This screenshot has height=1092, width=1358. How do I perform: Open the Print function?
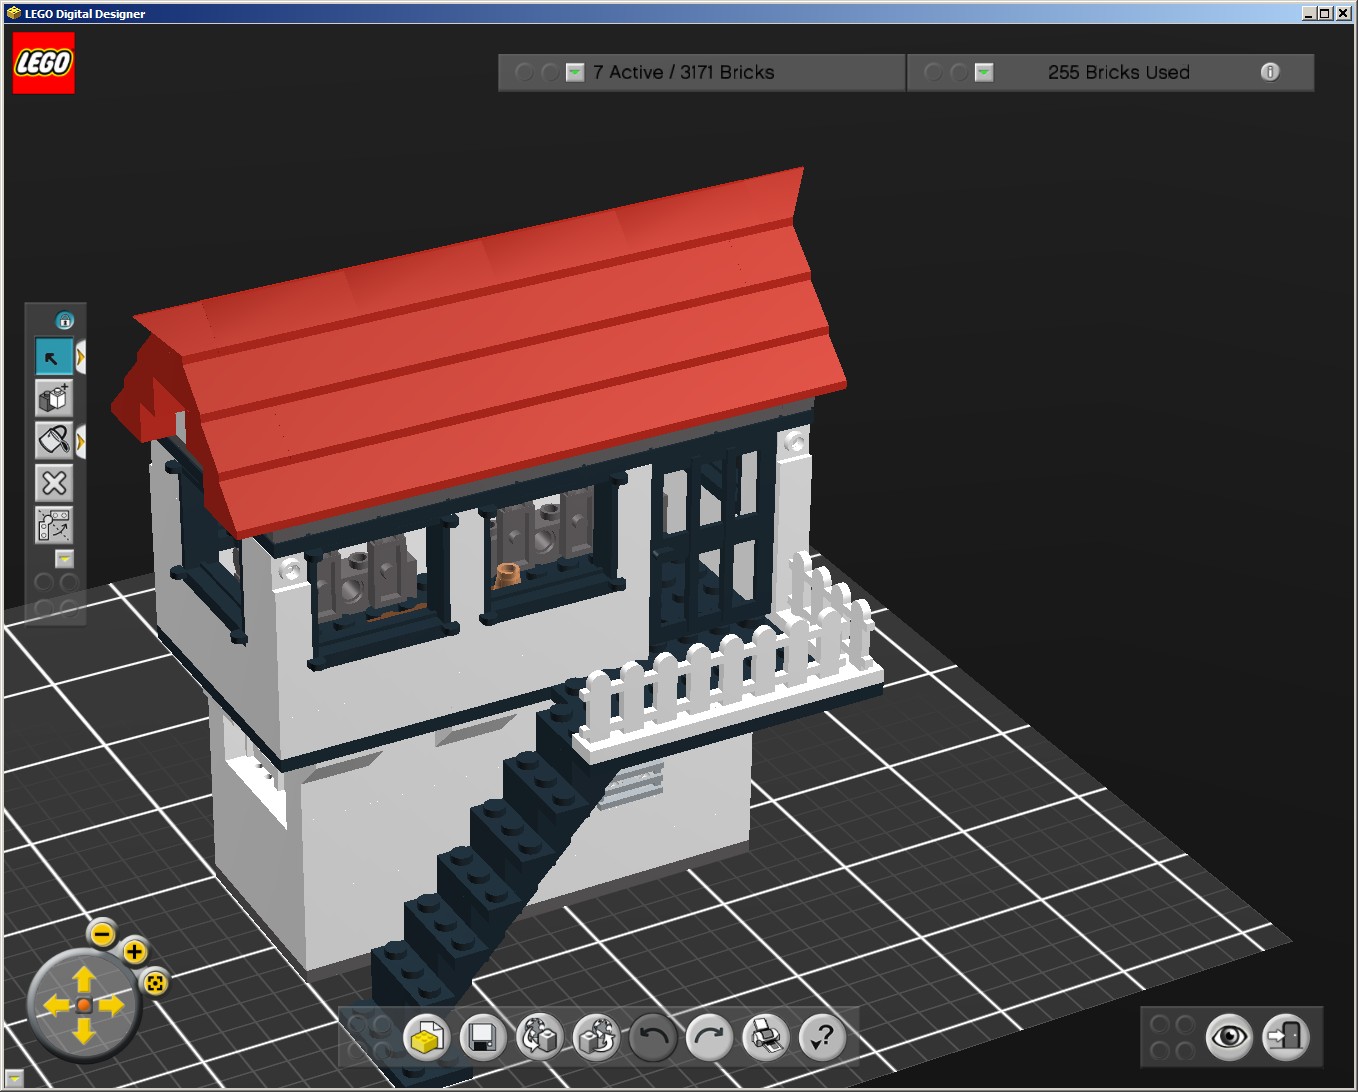pyautogui.click(x=765, y=1038)
